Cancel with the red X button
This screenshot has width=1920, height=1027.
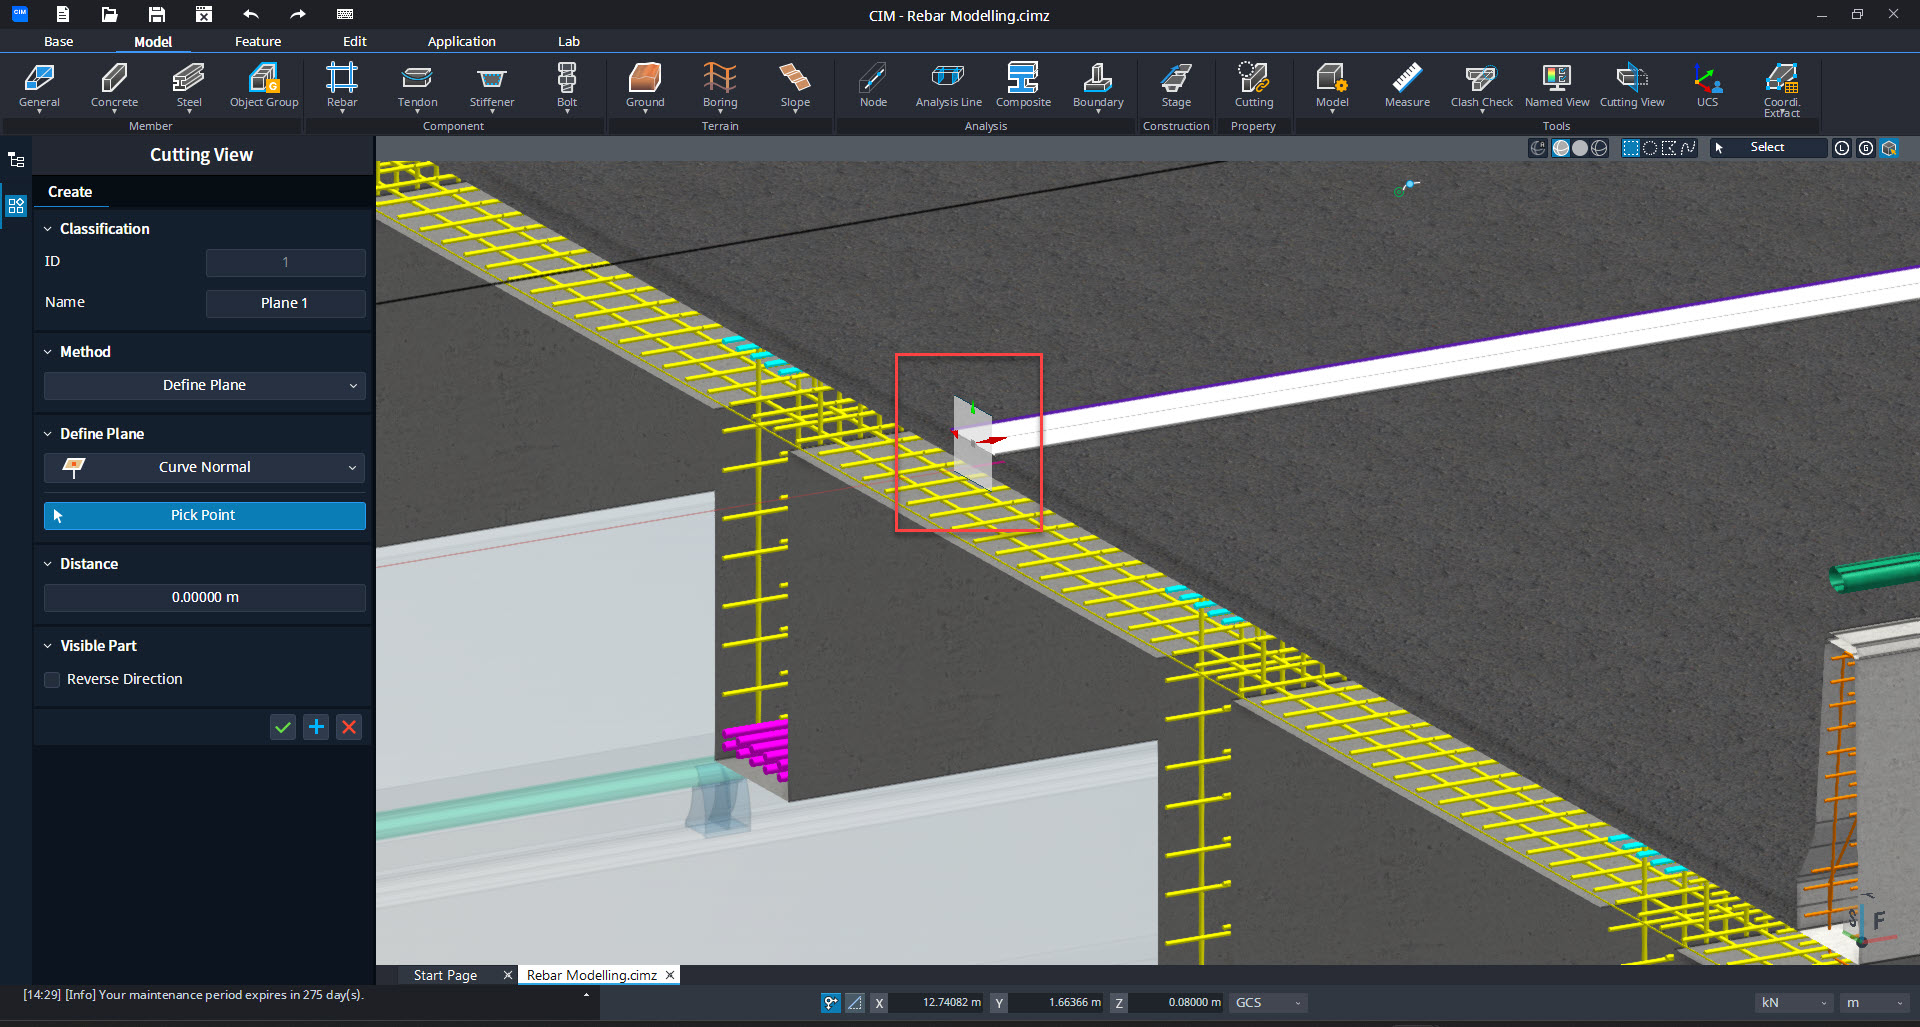(x=349, y=727)
